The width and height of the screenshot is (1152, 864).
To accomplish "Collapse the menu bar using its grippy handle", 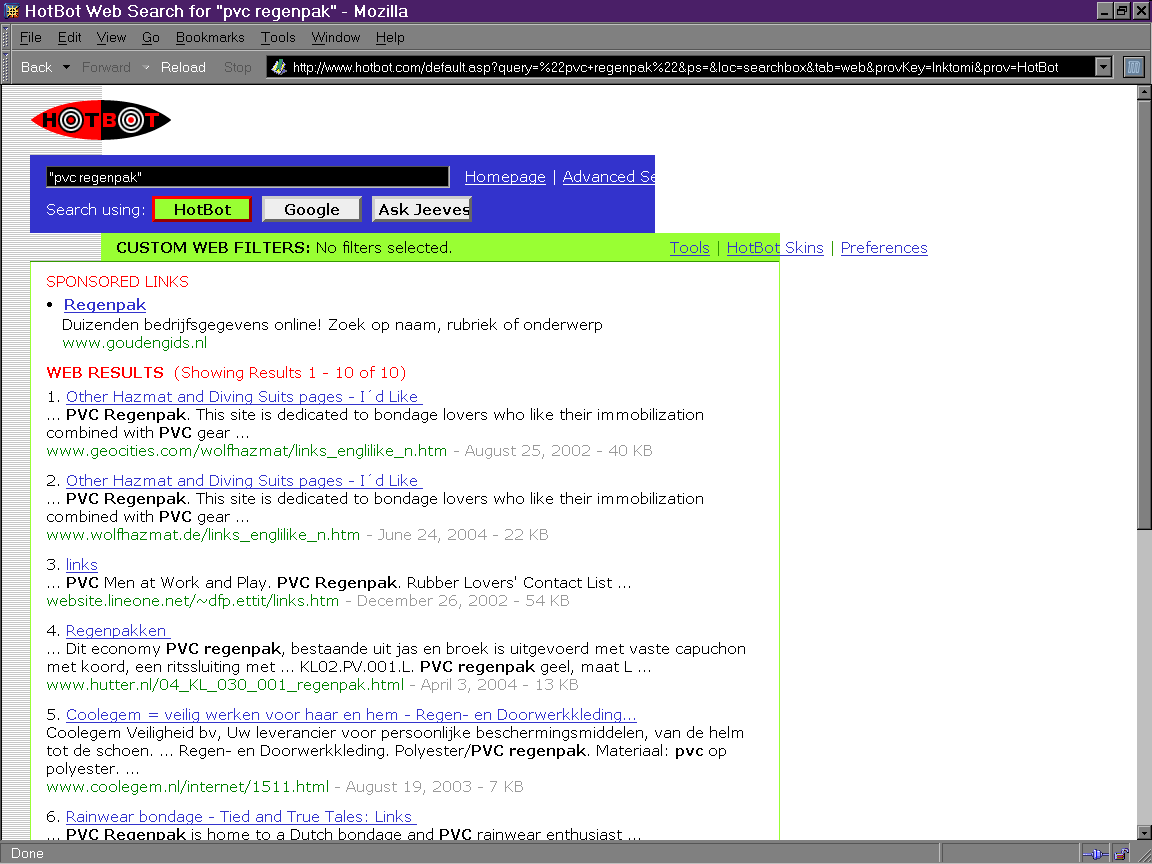I will 7,37.
